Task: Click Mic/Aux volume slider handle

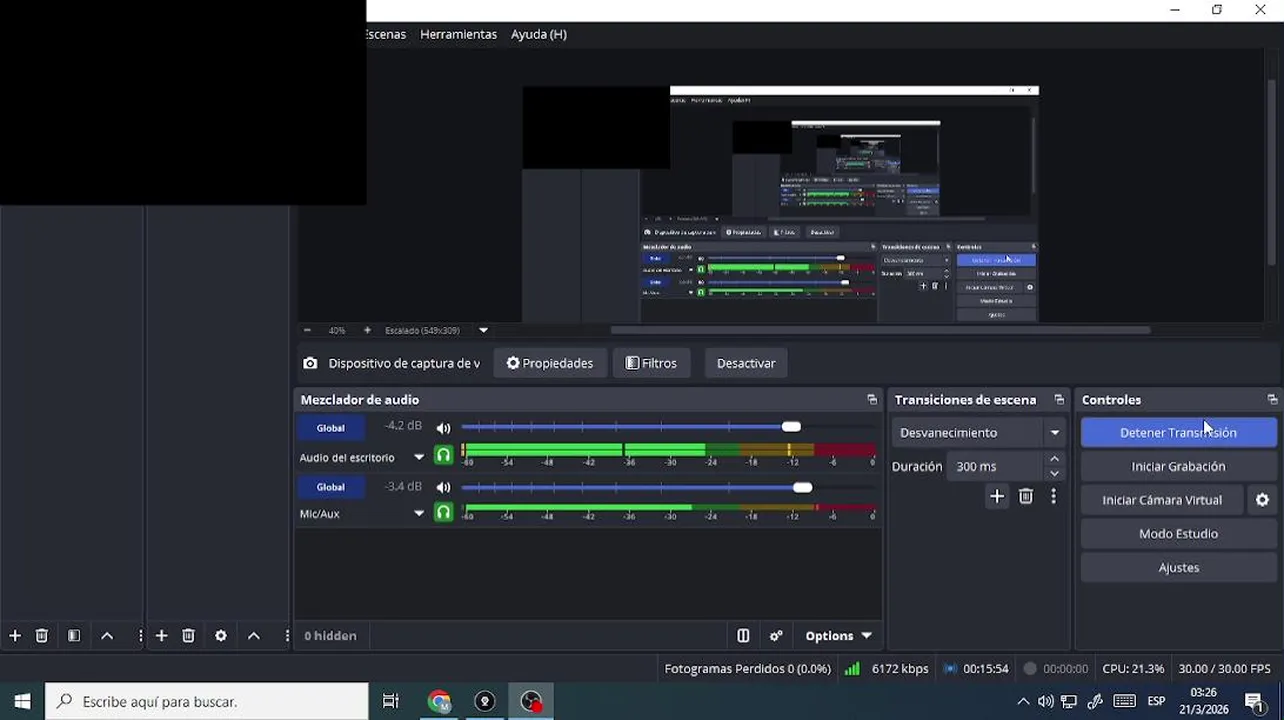Action: 802,488
